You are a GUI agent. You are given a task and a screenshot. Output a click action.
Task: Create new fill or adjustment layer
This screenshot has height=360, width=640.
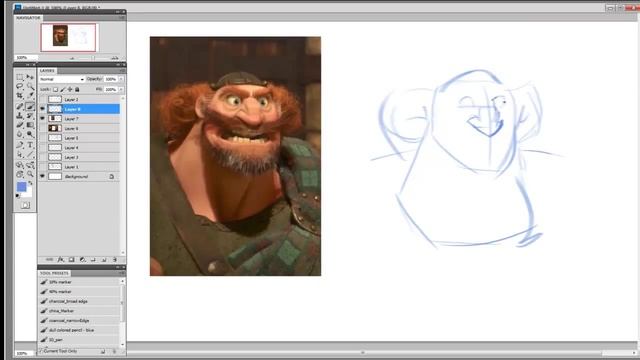82,260
